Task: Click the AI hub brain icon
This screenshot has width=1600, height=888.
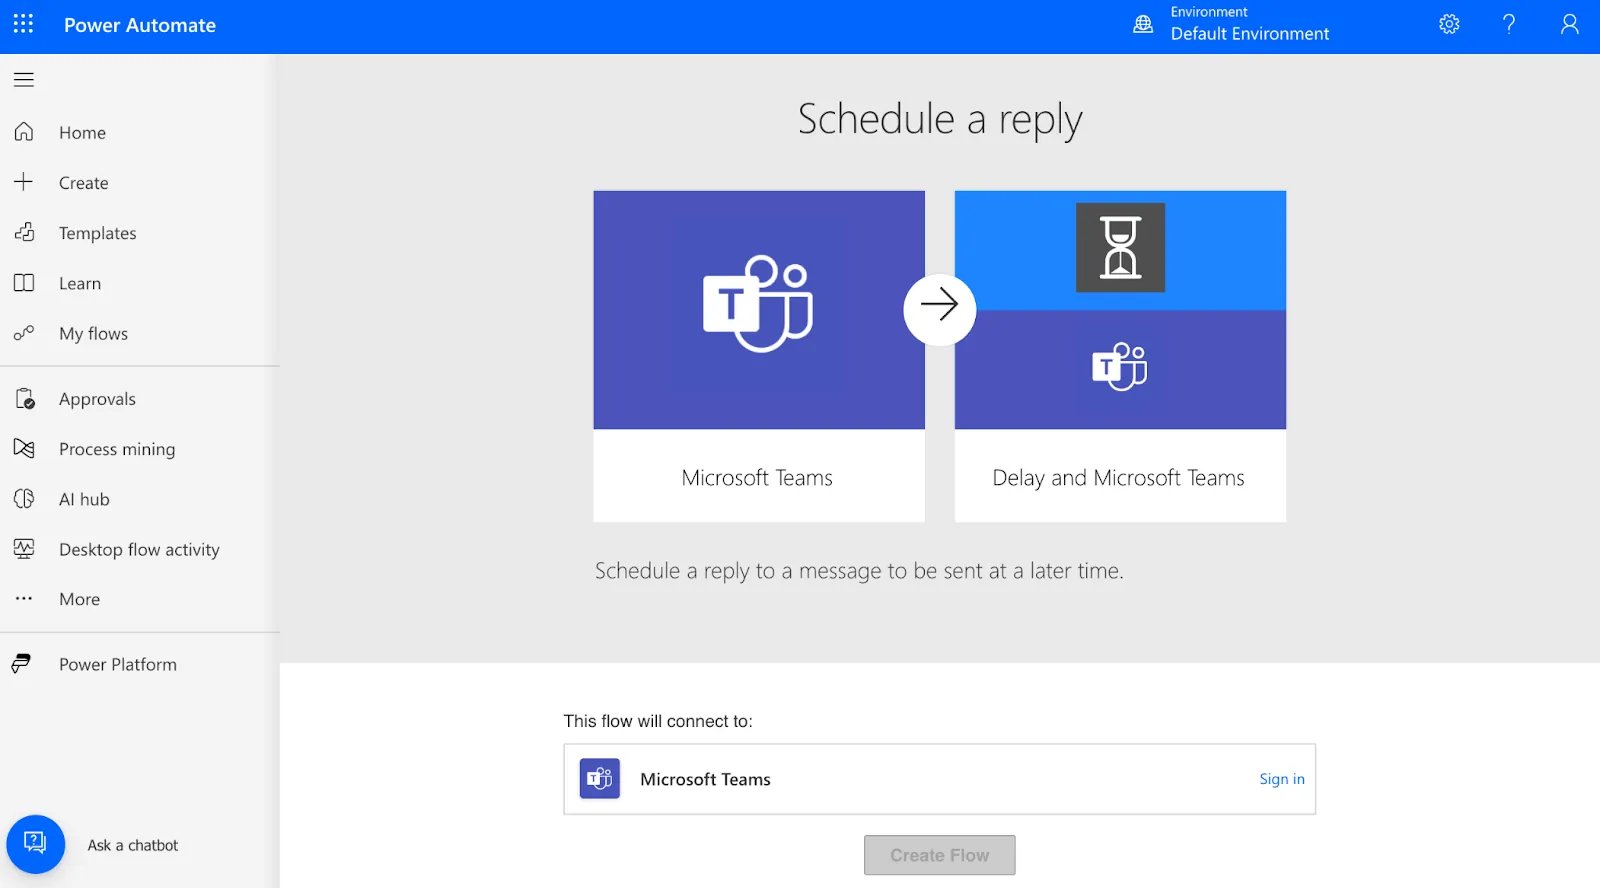Action: click(x=24, y=498)
